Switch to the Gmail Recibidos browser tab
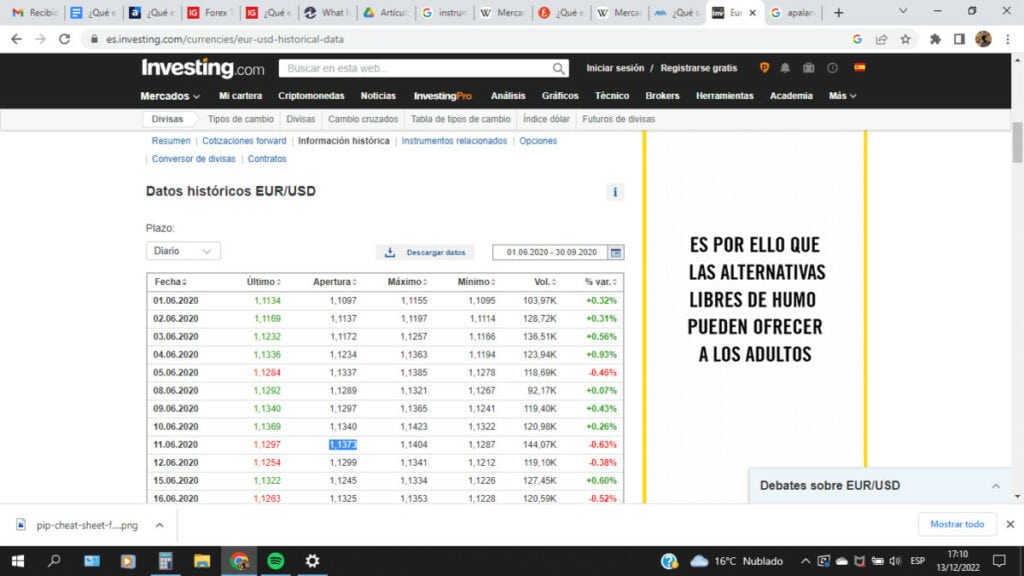 [35, 12]
